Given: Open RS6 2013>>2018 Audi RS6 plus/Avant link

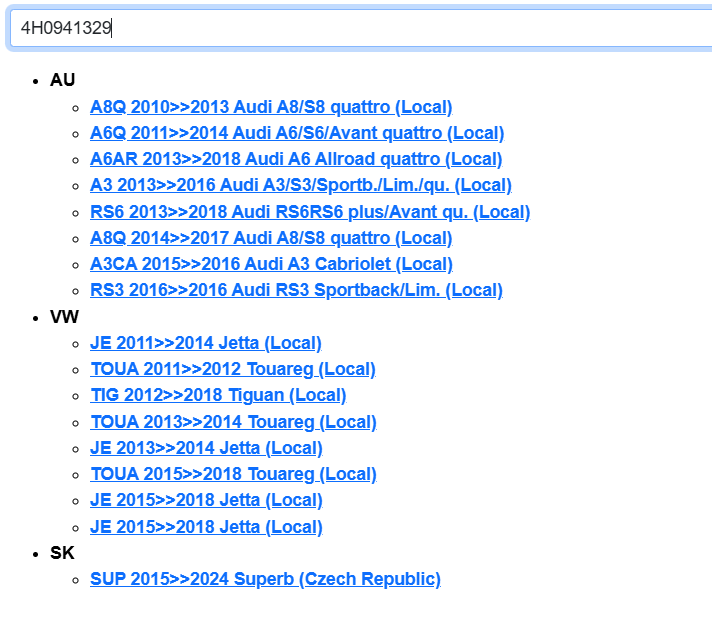Looking at the screenshot, I should click(310, 212).
